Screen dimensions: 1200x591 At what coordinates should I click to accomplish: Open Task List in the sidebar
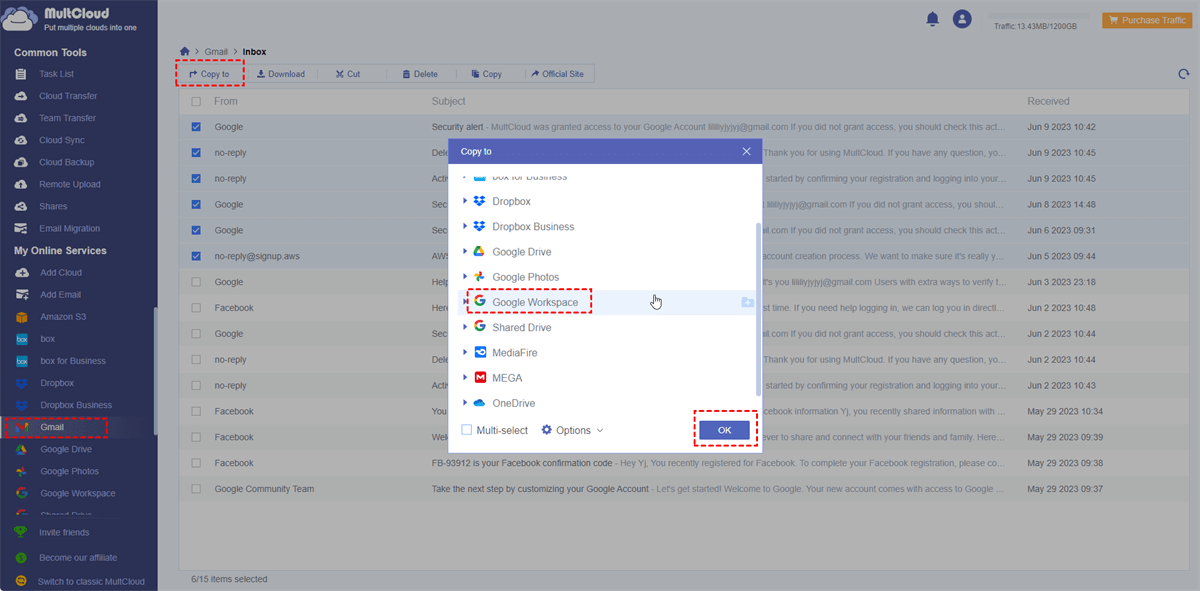(56, 74)
